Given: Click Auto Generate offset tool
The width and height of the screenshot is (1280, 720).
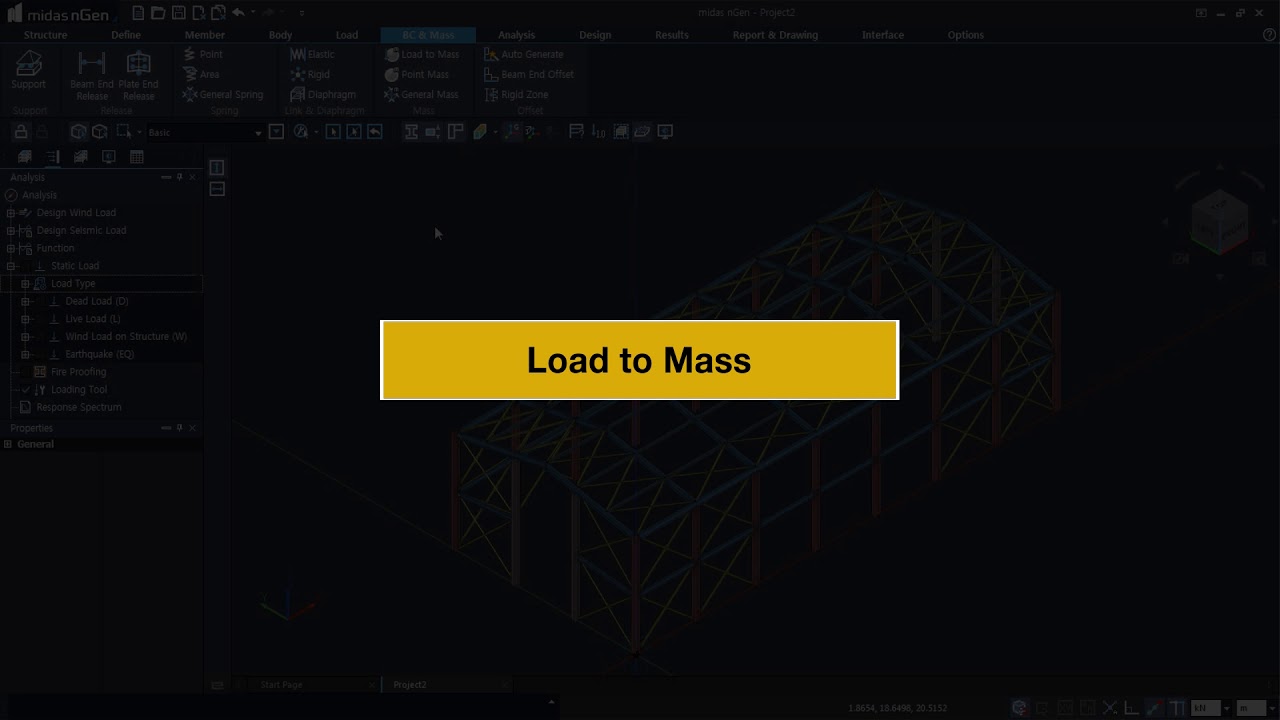Looking at the screenshot, I should pos(523,54).
